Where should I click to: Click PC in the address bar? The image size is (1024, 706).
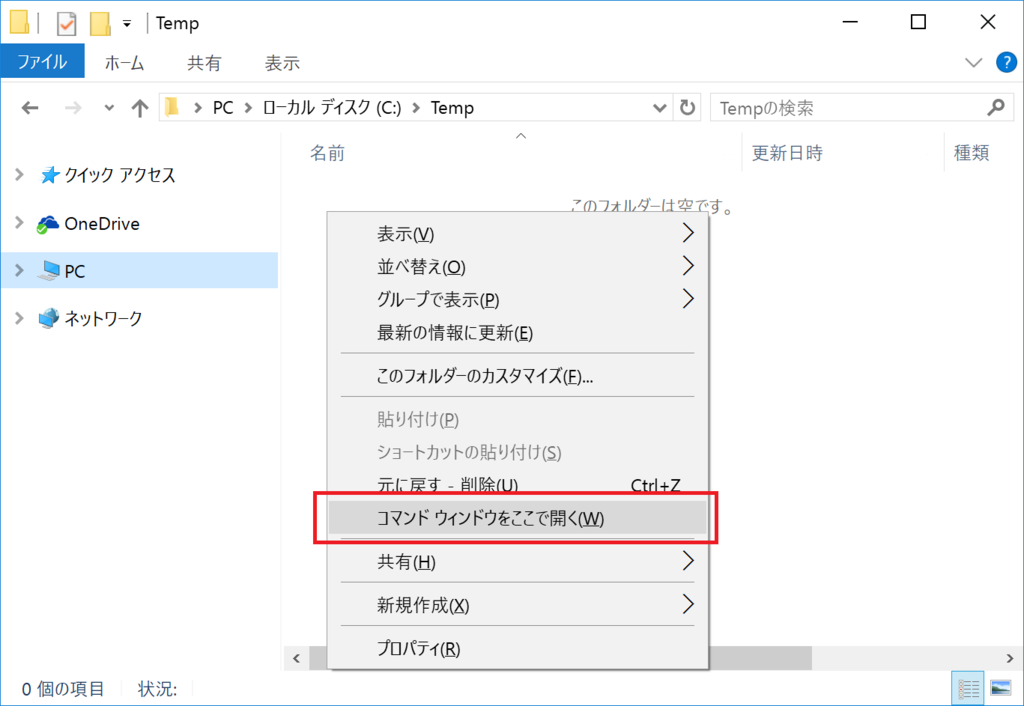[223, 108]
